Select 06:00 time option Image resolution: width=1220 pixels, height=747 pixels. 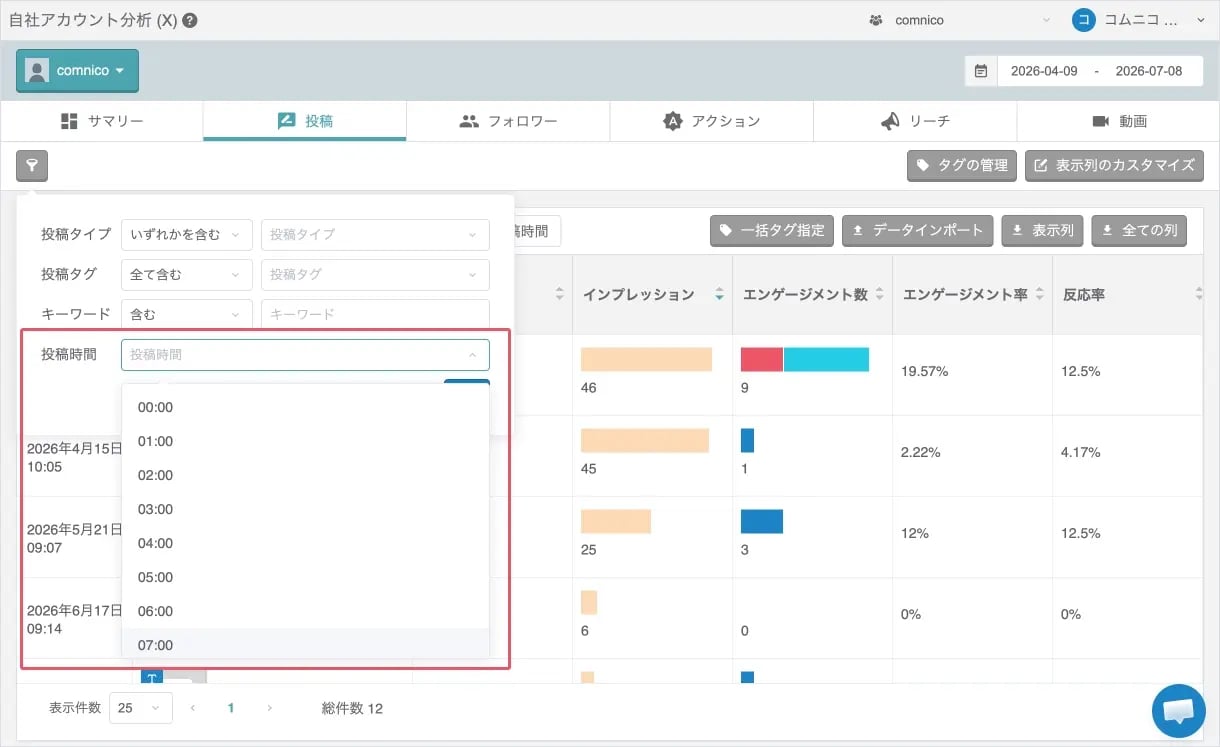tap(305, 611)
